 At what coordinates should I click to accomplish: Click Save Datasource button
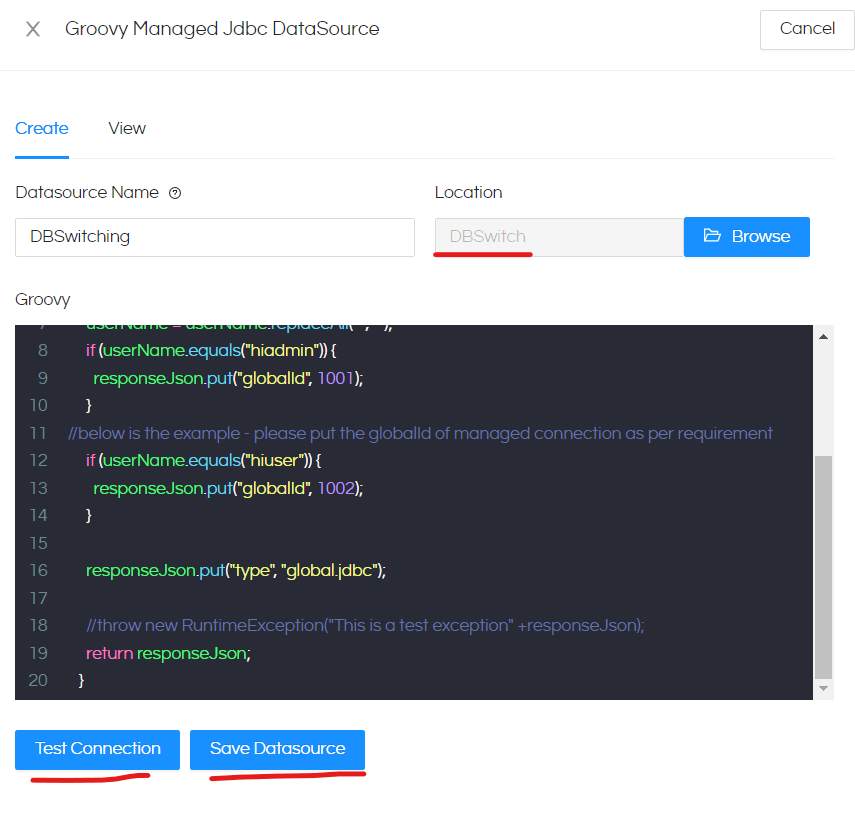(x=277, y=749)
